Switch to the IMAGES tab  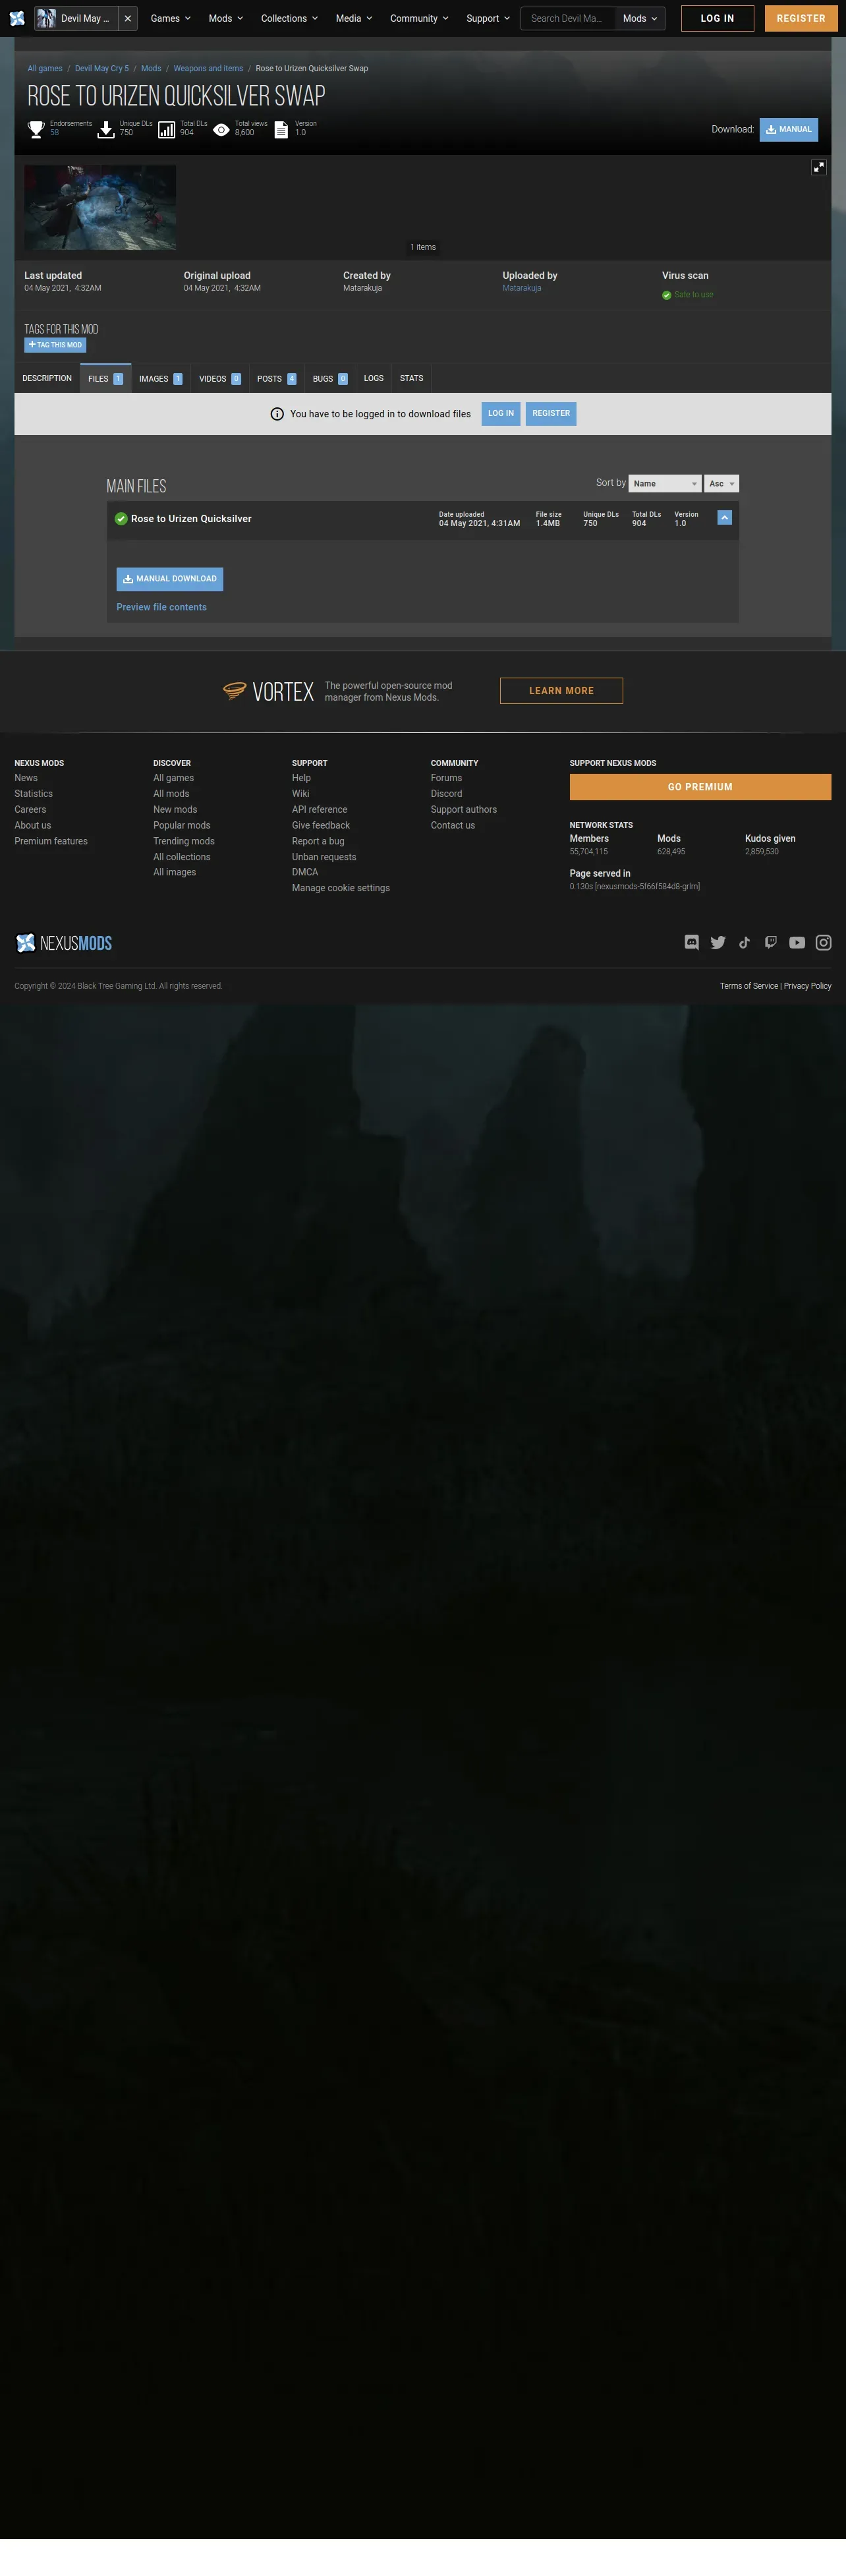[x=160, y=378]
